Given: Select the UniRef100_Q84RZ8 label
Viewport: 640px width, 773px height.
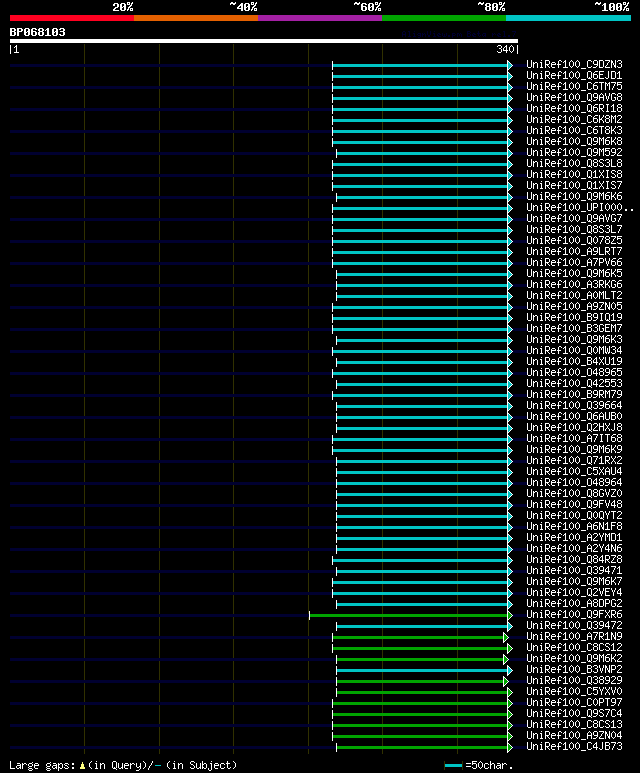Looking at the screenshot, I should pos(574,560).
